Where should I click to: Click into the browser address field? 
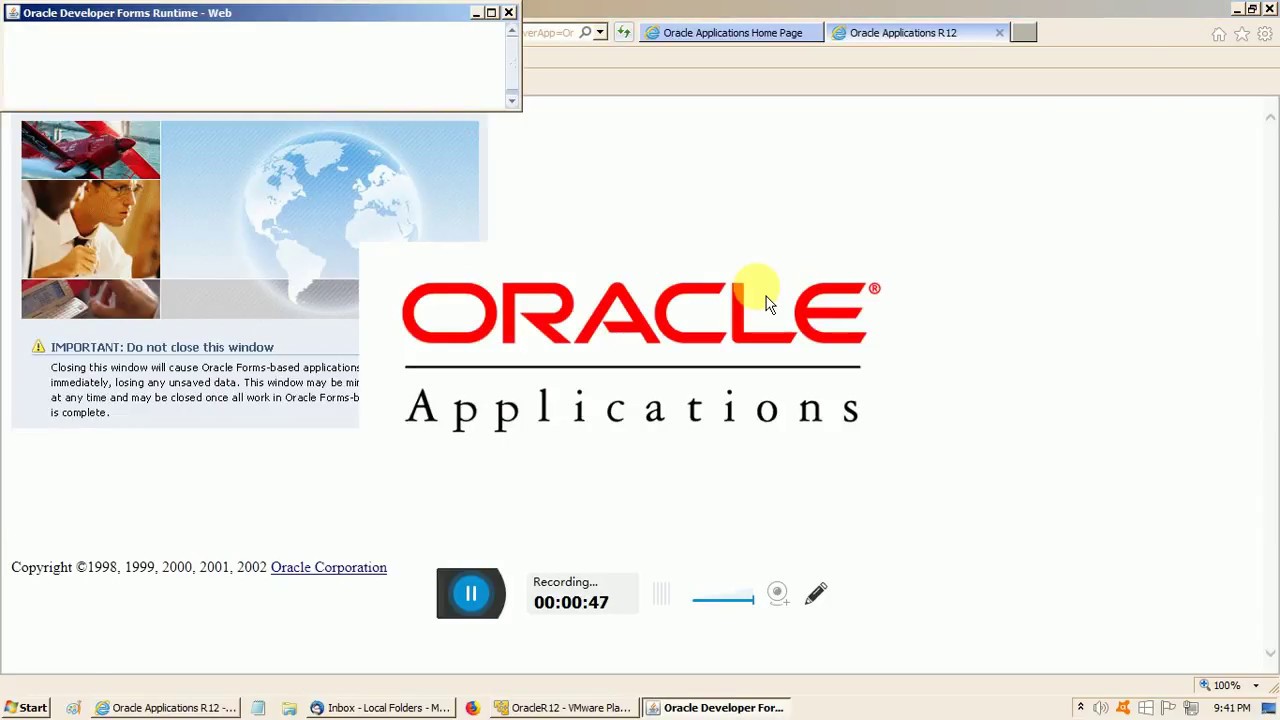(550, 33)
